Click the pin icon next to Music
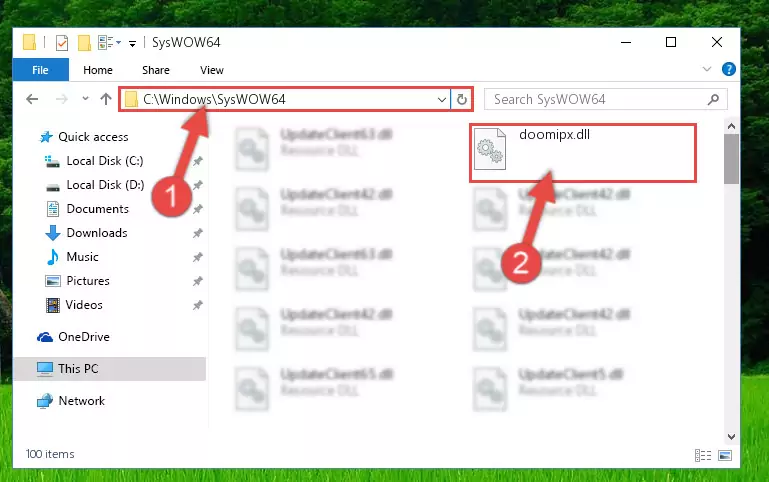Viewport: 769px width, 482px height. [x=198, y=257]
